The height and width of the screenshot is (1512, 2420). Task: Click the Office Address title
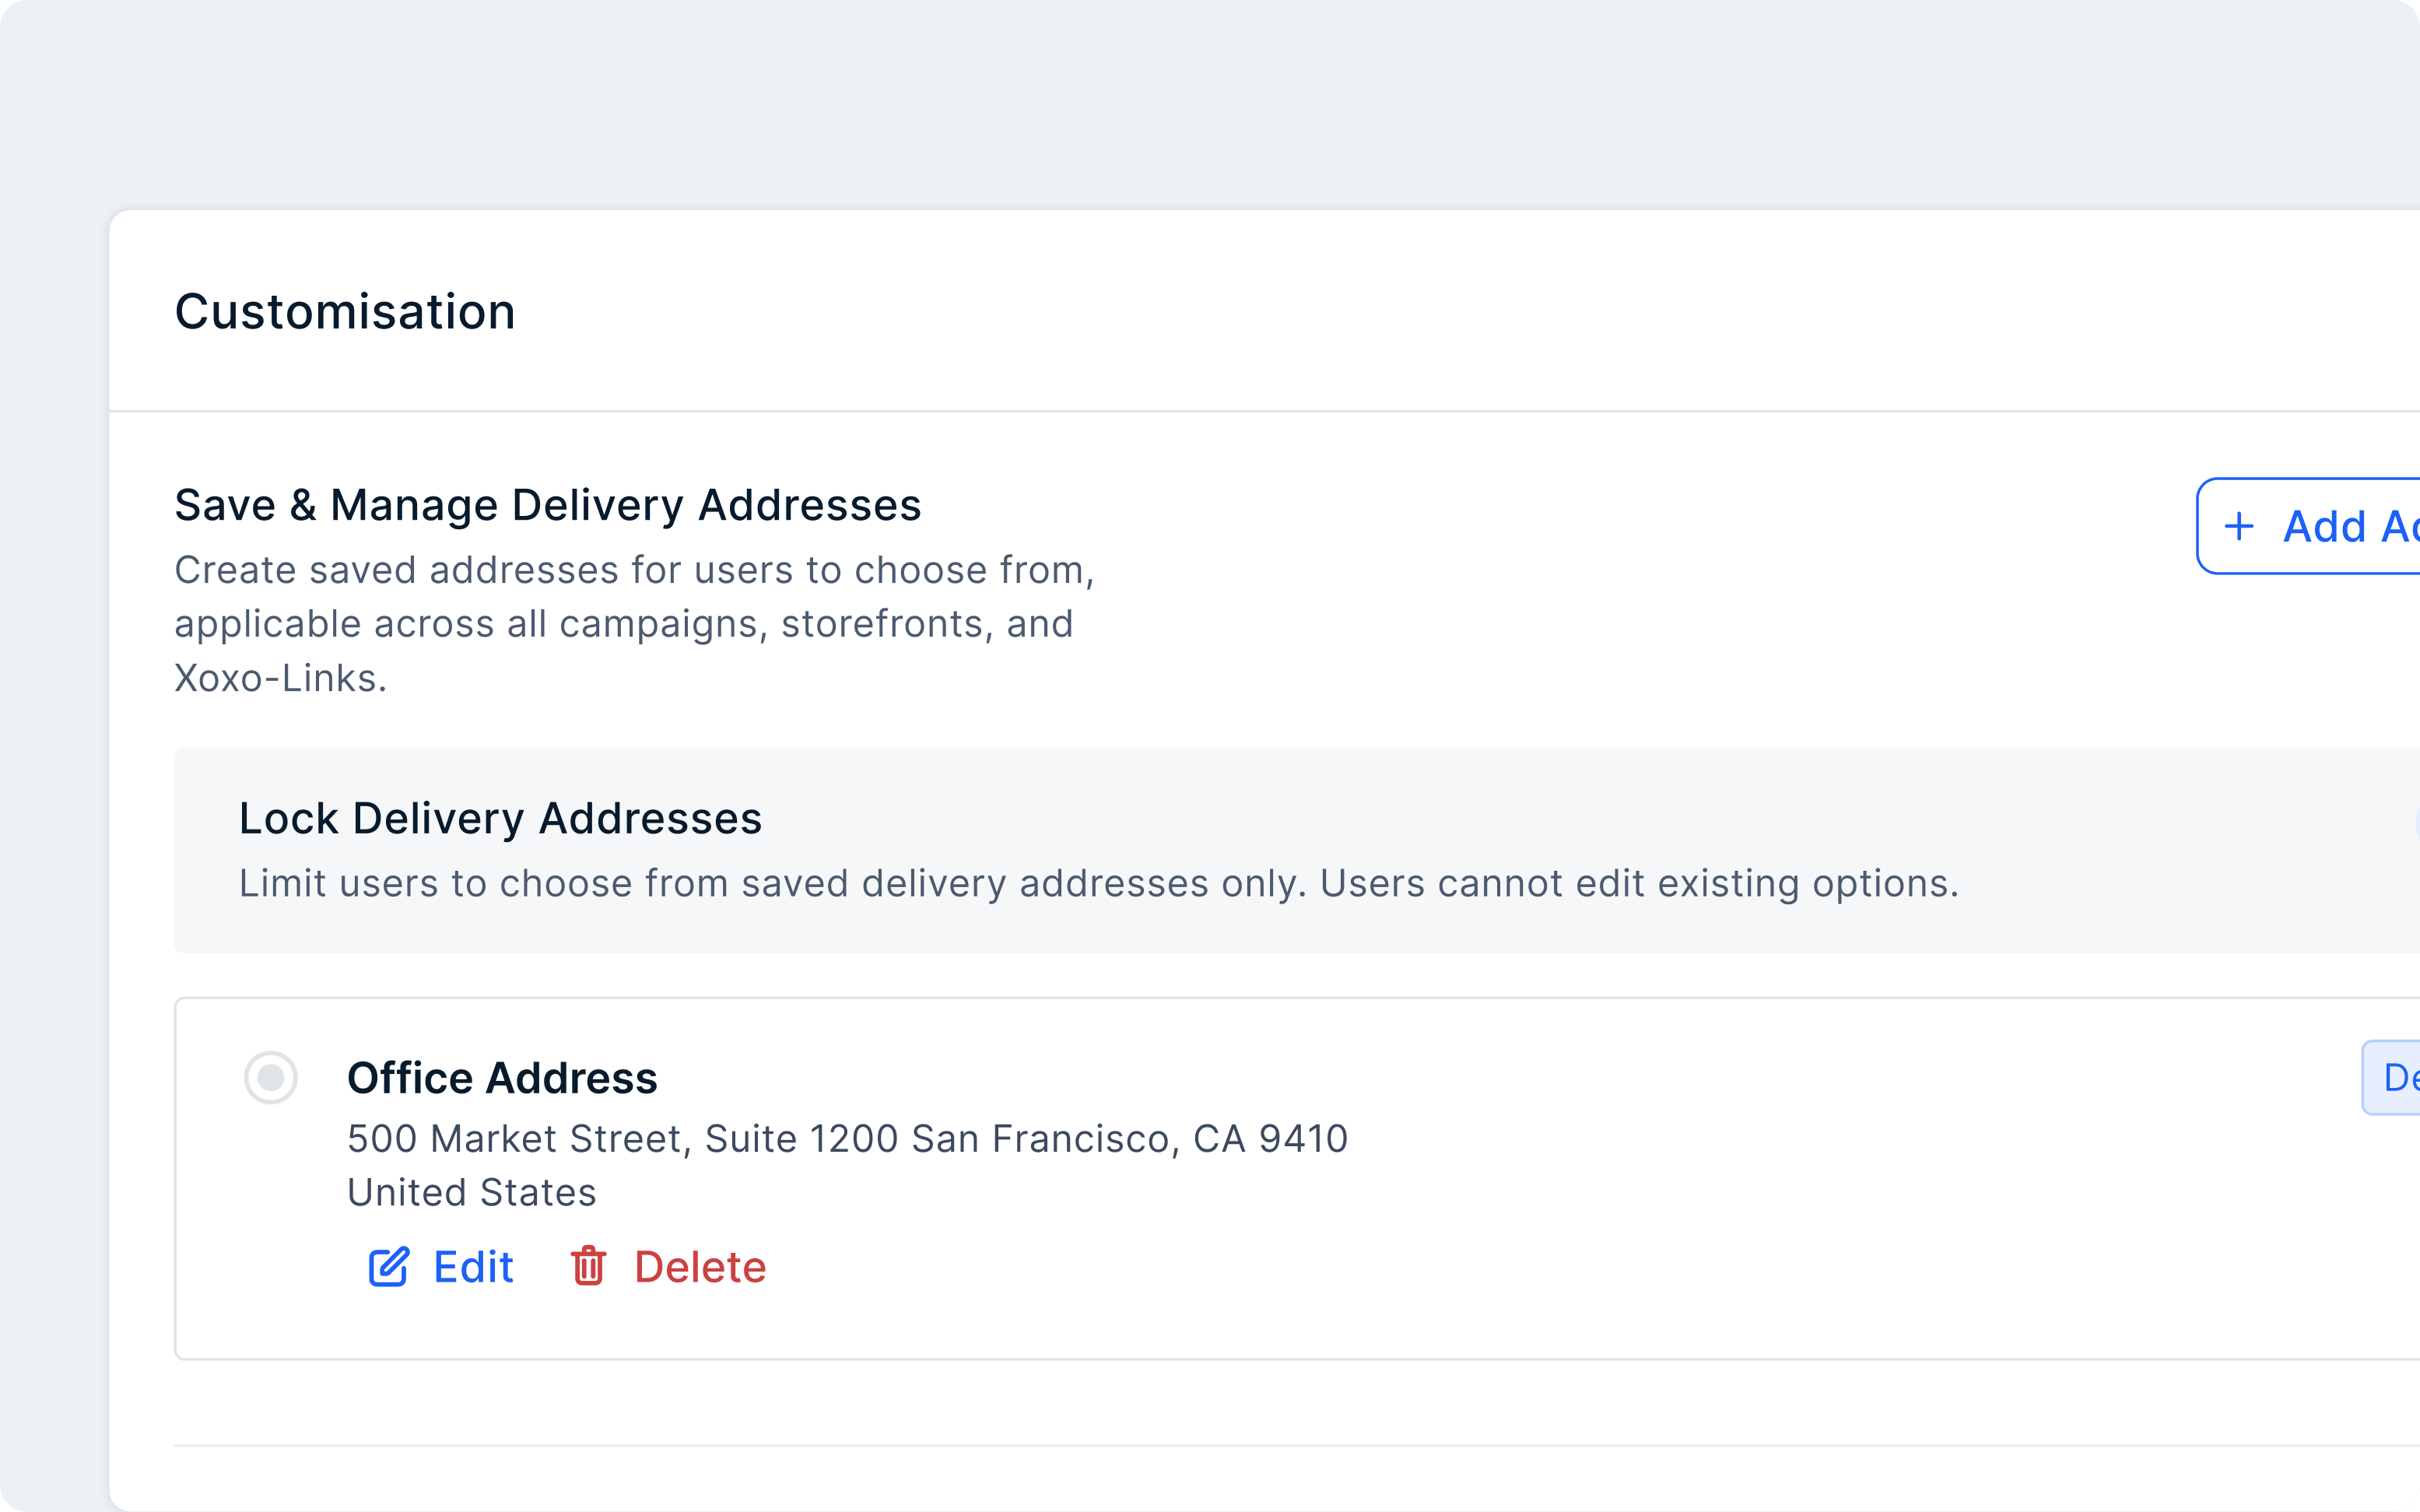502,1078
